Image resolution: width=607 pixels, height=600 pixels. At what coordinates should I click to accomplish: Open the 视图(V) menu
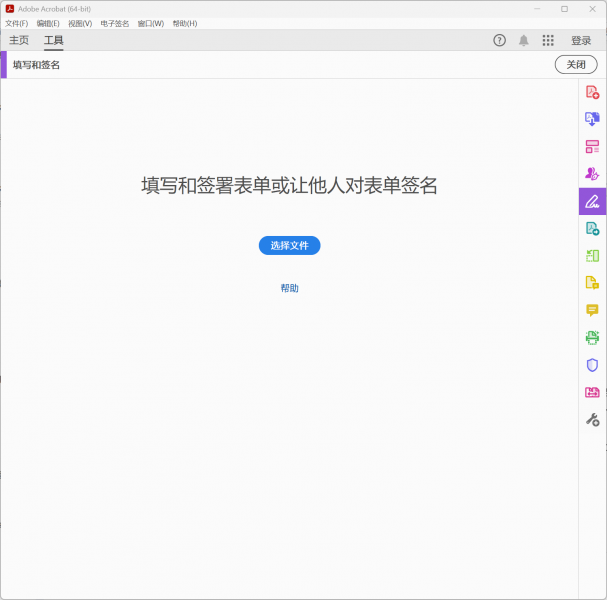[80, 24]
